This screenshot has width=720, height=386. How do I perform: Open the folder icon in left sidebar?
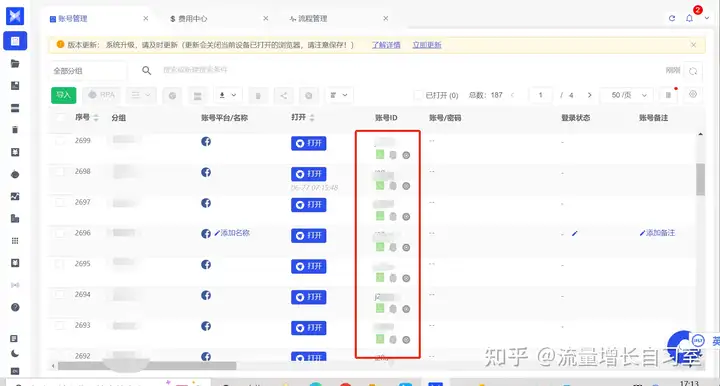[x=15, y=64]
